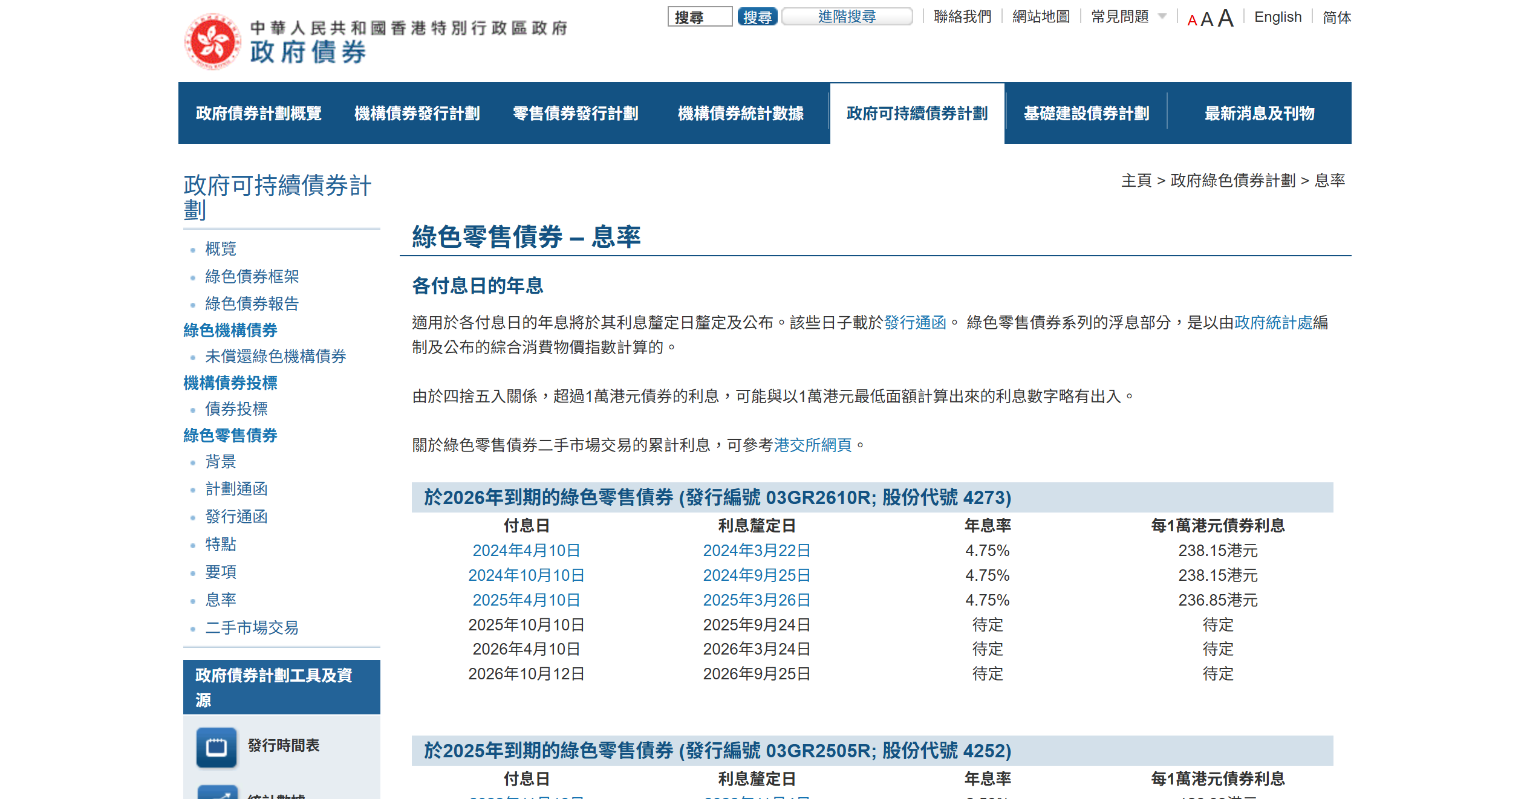Switch to 简体 simplified Chinese
The image size is (1527, 799).
coord(1336,17)
